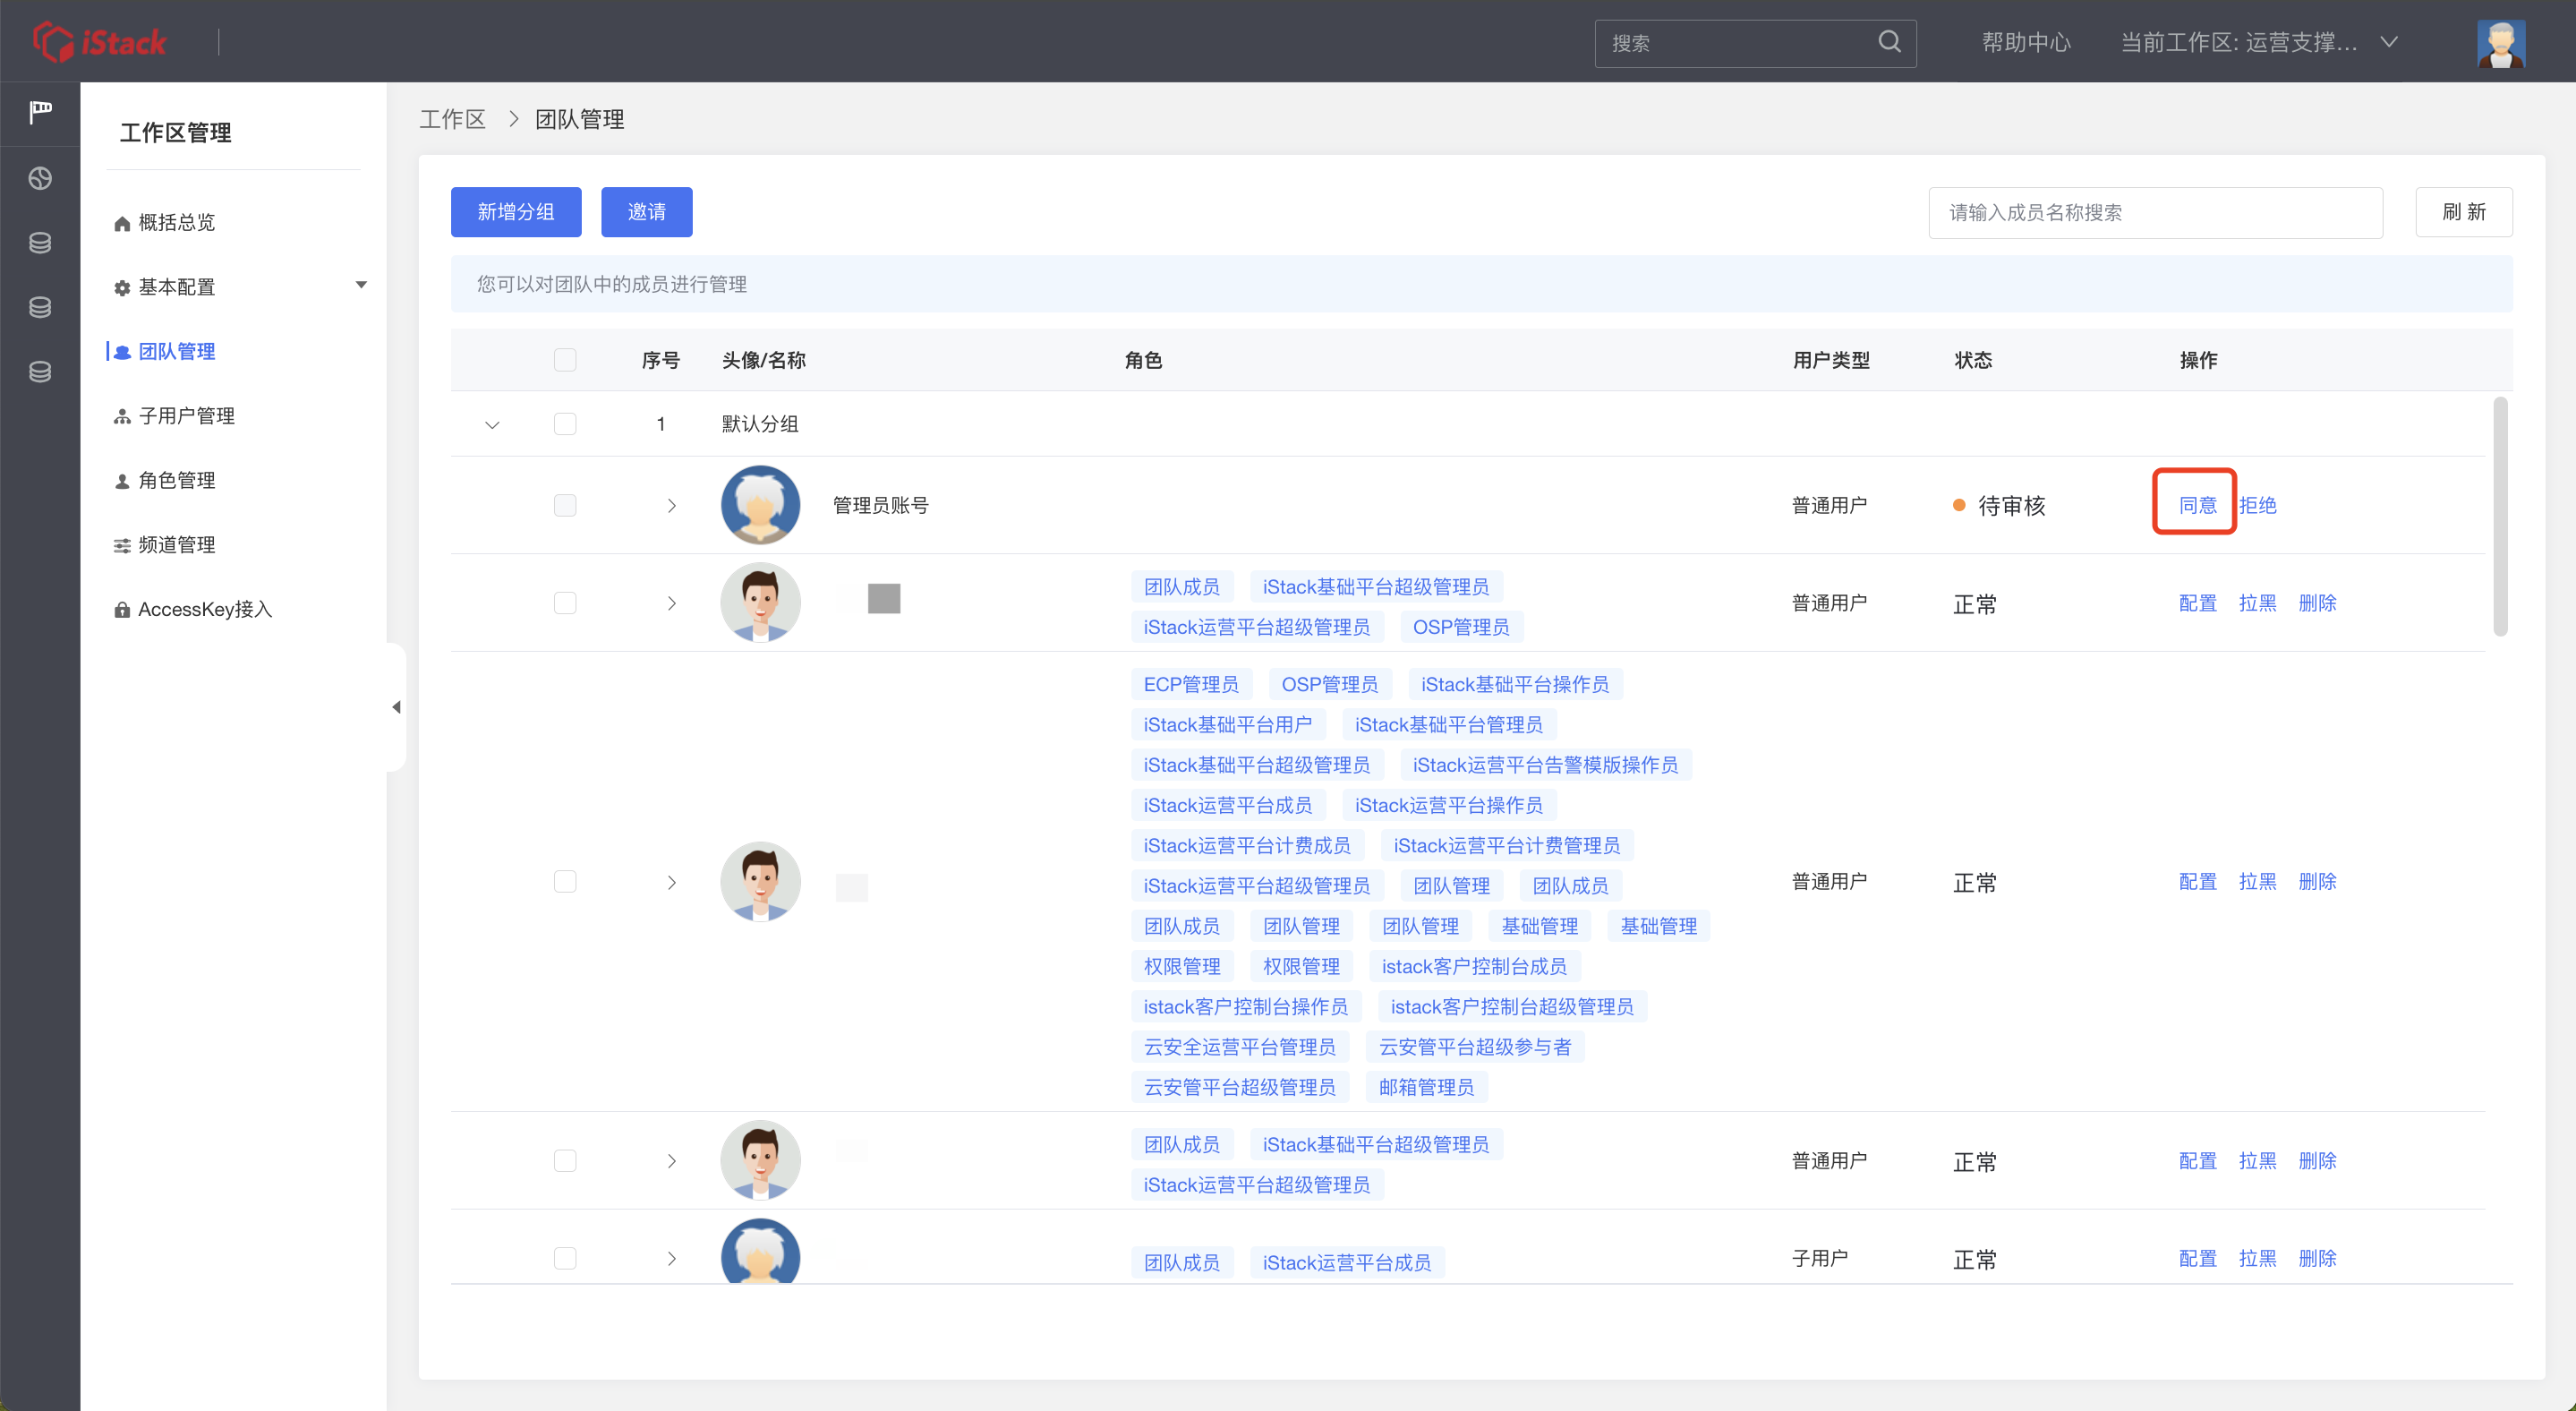Expand the 基本配置 submenu arrow
Viewport: 2576px width, 1411px height.
[361, 286]
